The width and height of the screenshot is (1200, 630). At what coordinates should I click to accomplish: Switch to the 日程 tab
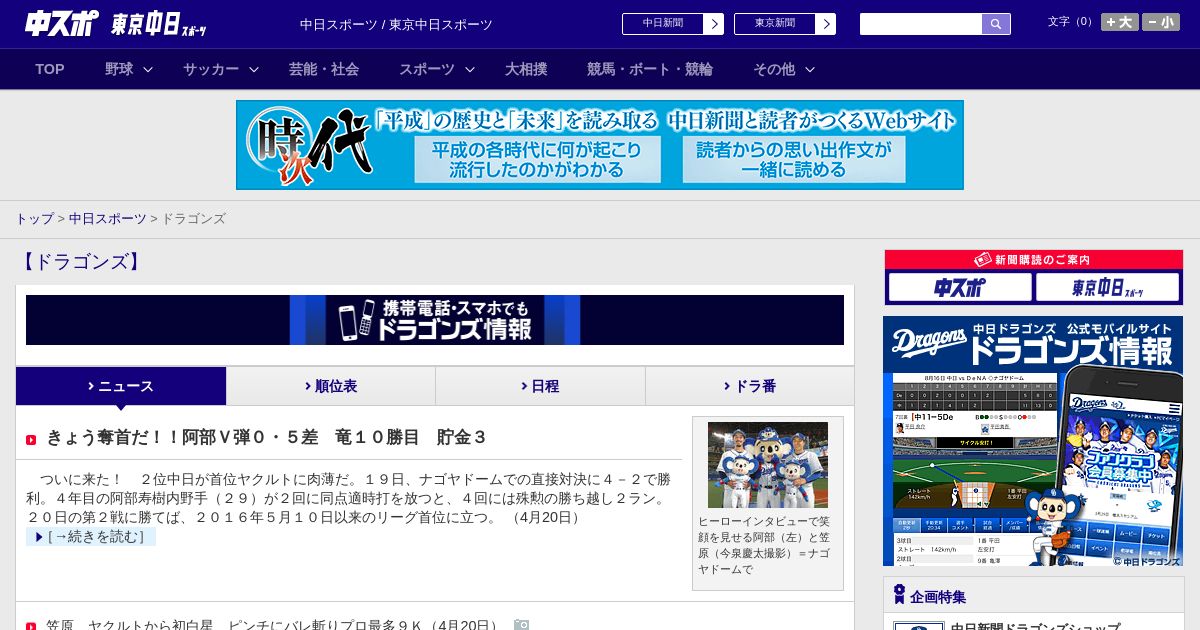(x=540, y=386)
